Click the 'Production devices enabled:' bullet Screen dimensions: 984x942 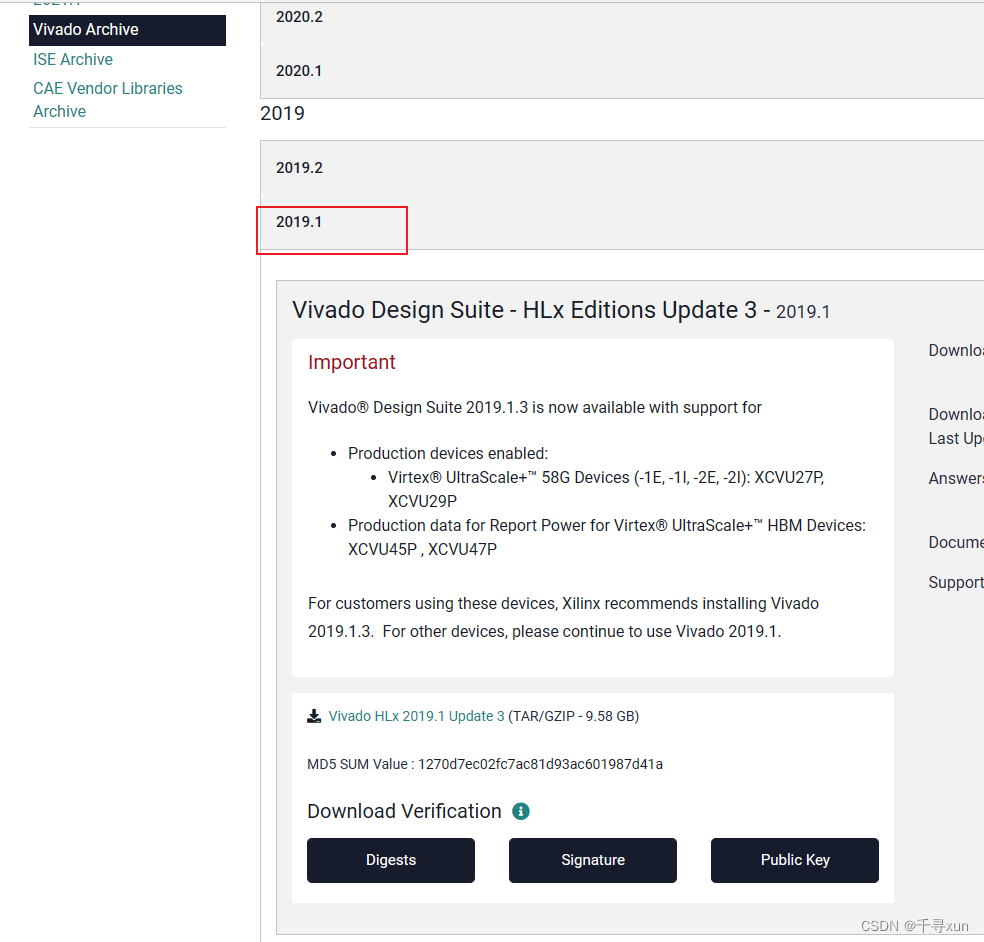click(x=448, y=453)
